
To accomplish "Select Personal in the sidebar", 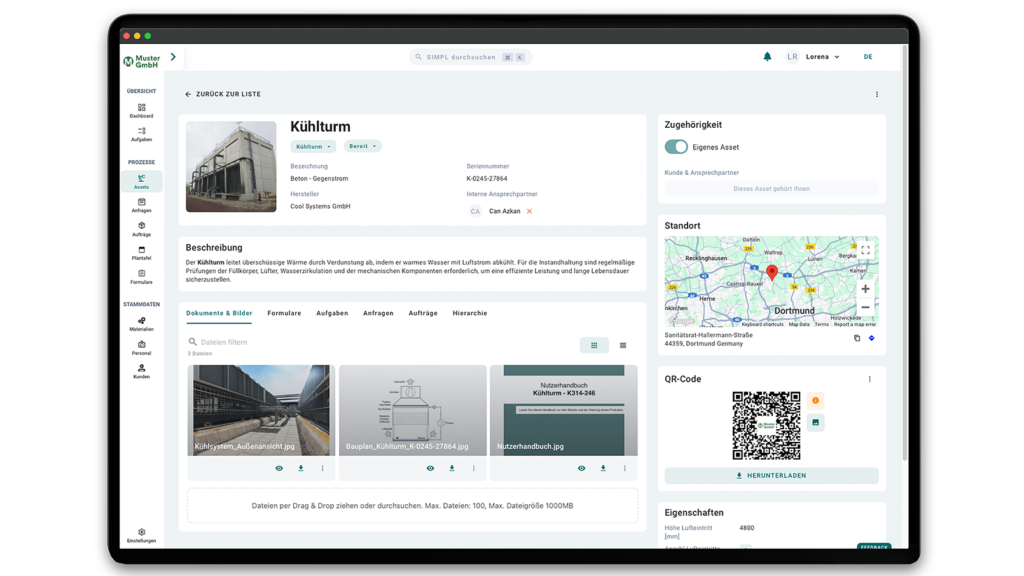I will tap(140, 348).
